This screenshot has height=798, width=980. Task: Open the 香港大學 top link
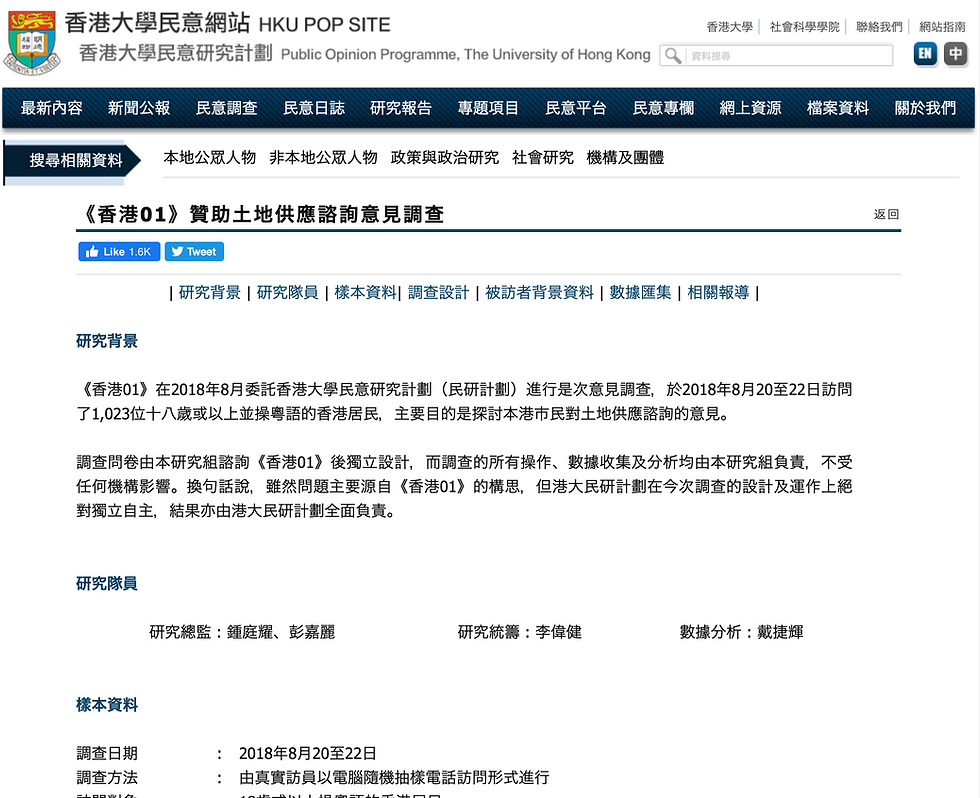click(x=729, y=27)
